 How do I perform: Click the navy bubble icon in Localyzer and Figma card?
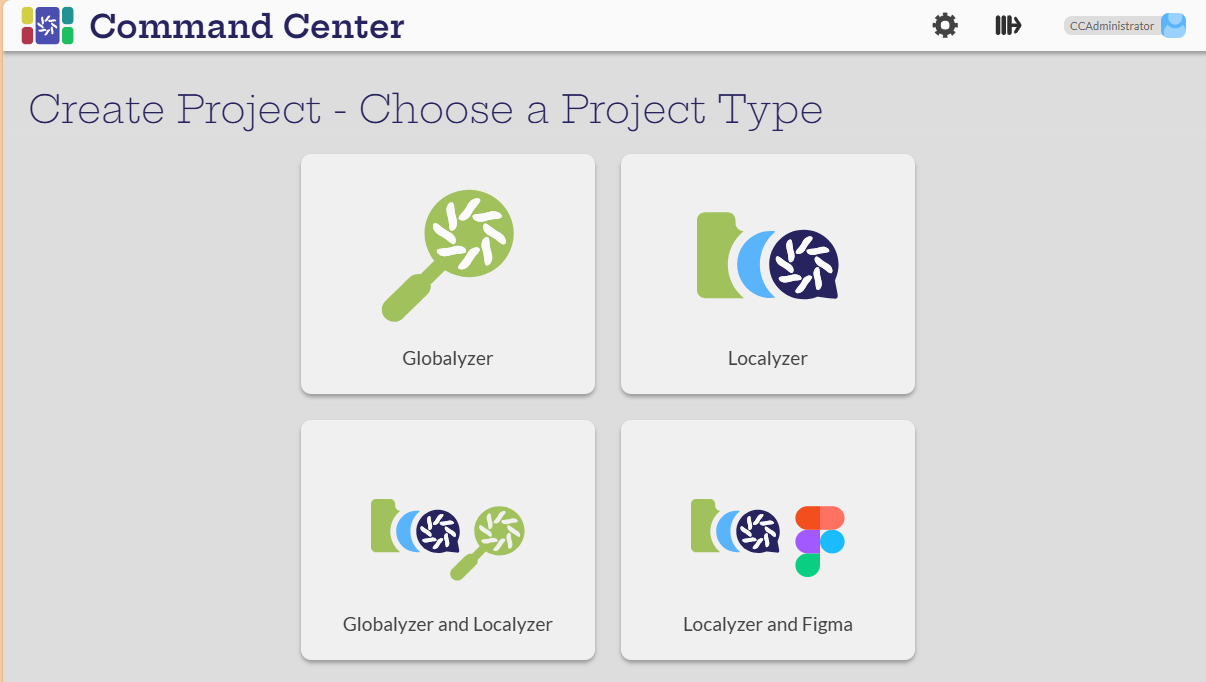coord(757,531)
